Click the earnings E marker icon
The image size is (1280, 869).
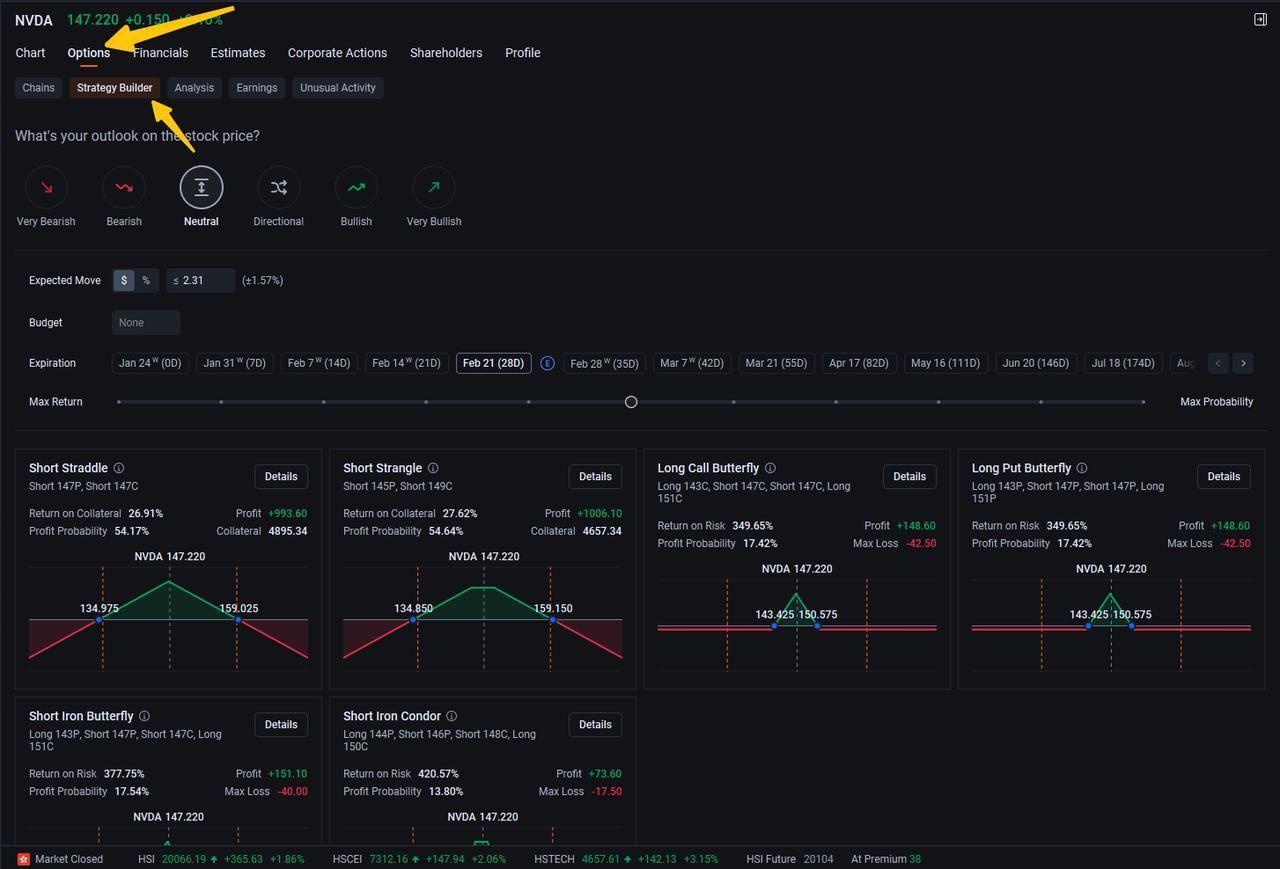(547, 363)
